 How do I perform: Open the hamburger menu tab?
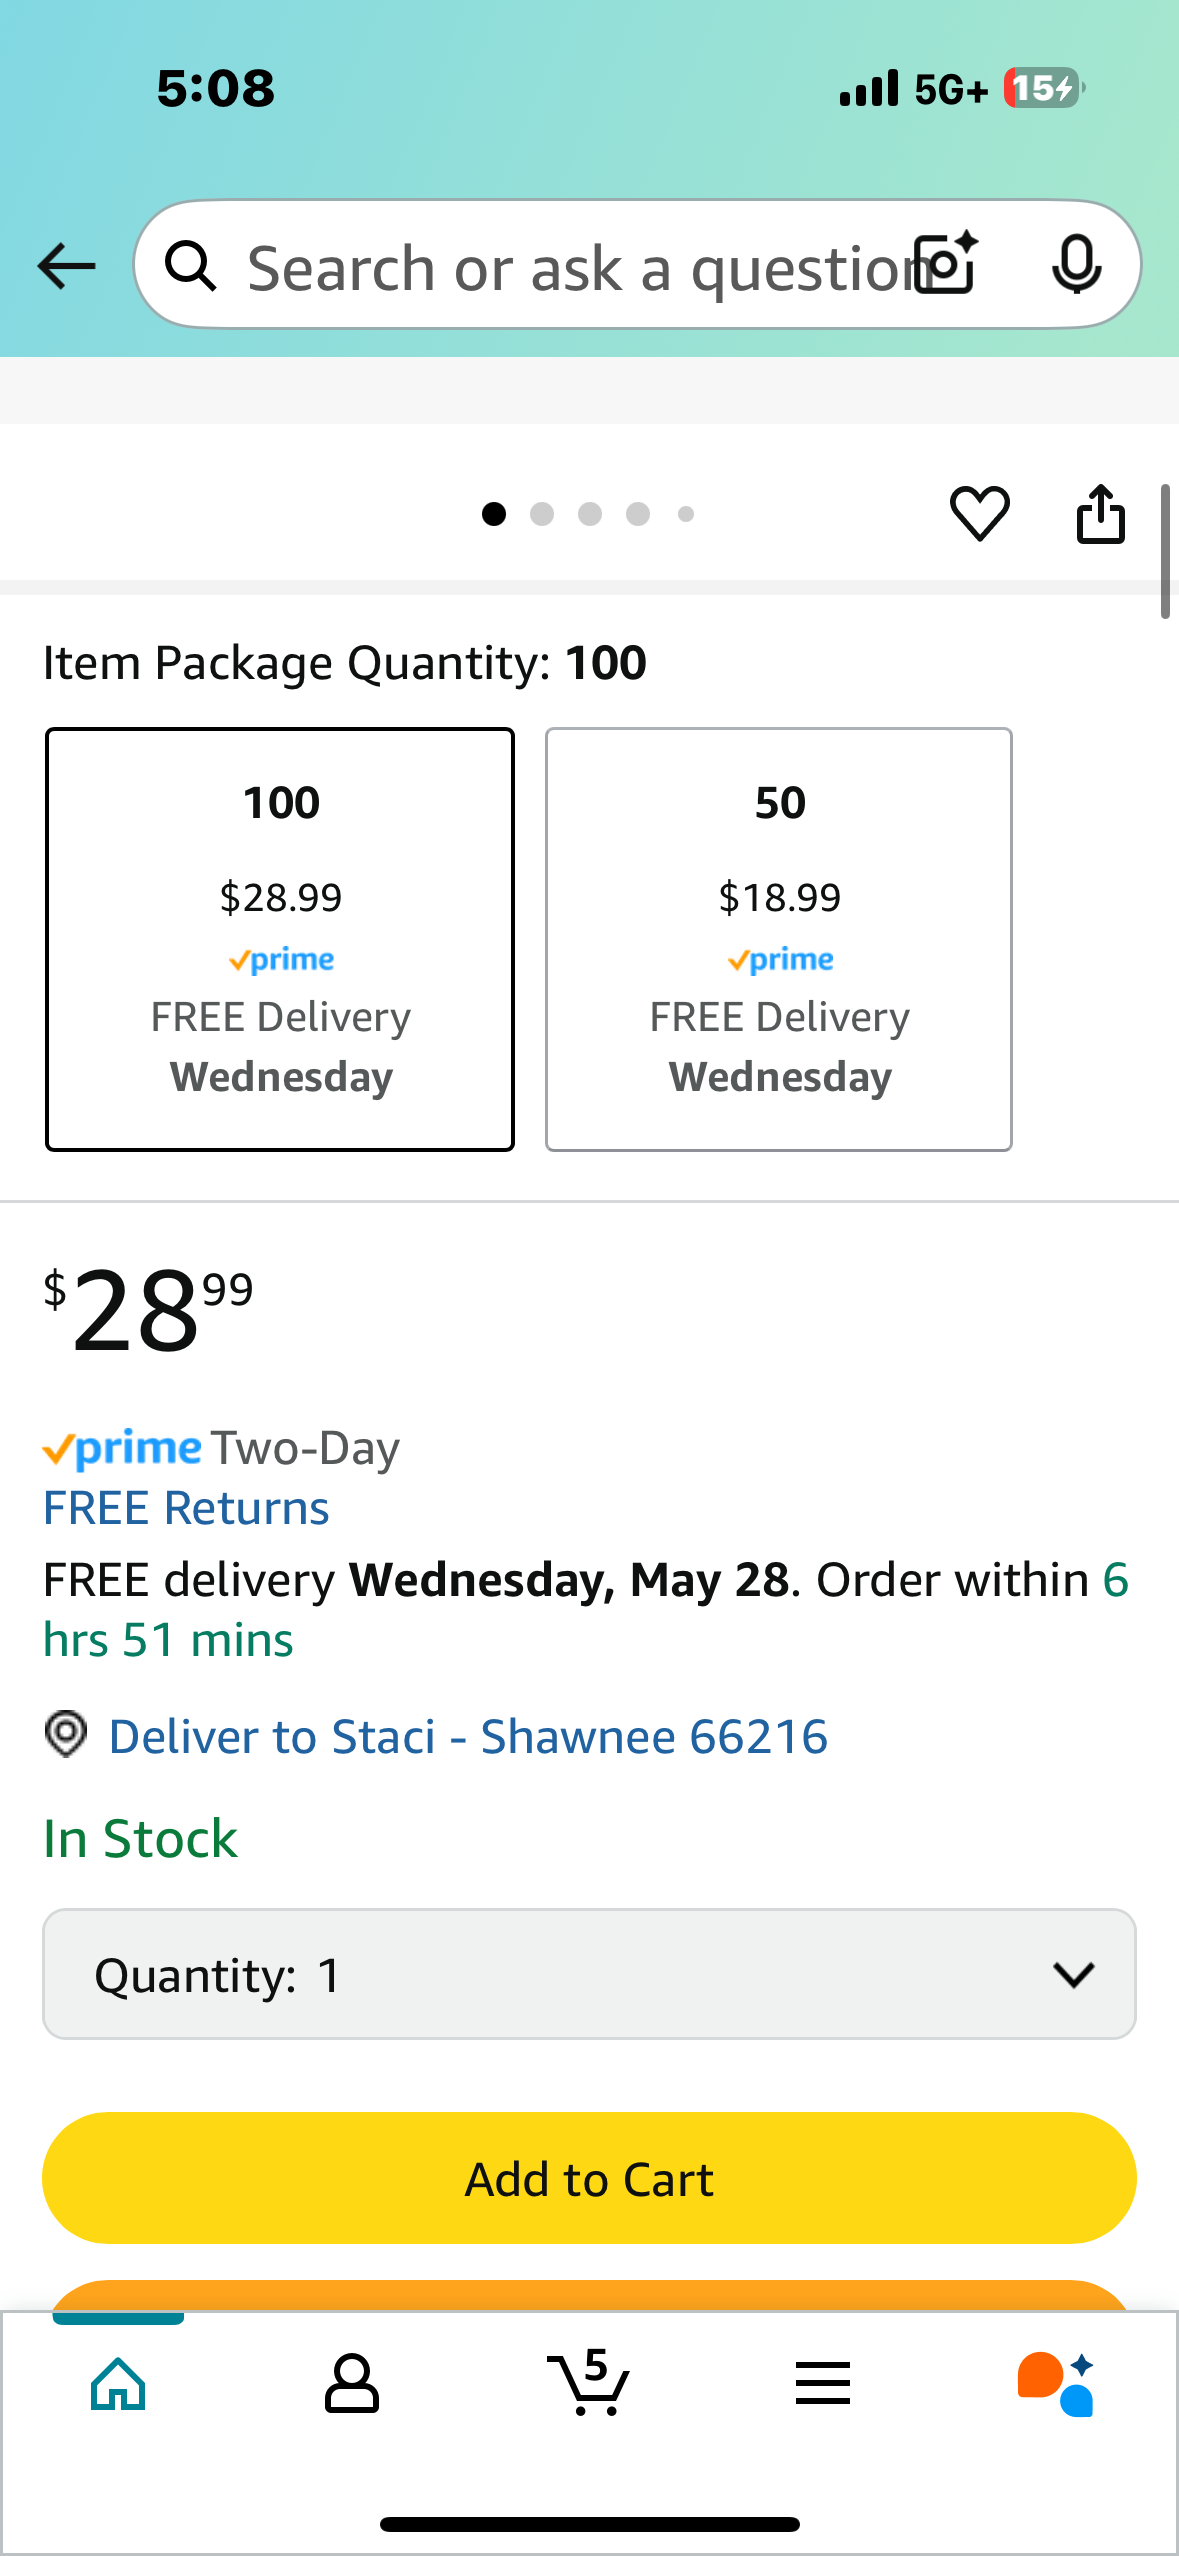(x=823, y=2383)
